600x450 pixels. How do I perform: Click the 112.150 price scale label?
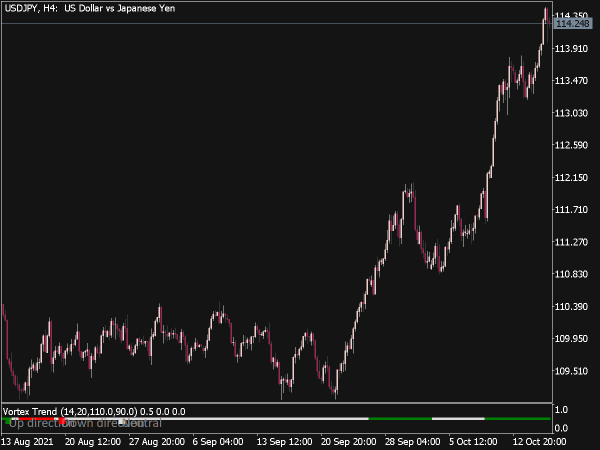click(571, 178)
